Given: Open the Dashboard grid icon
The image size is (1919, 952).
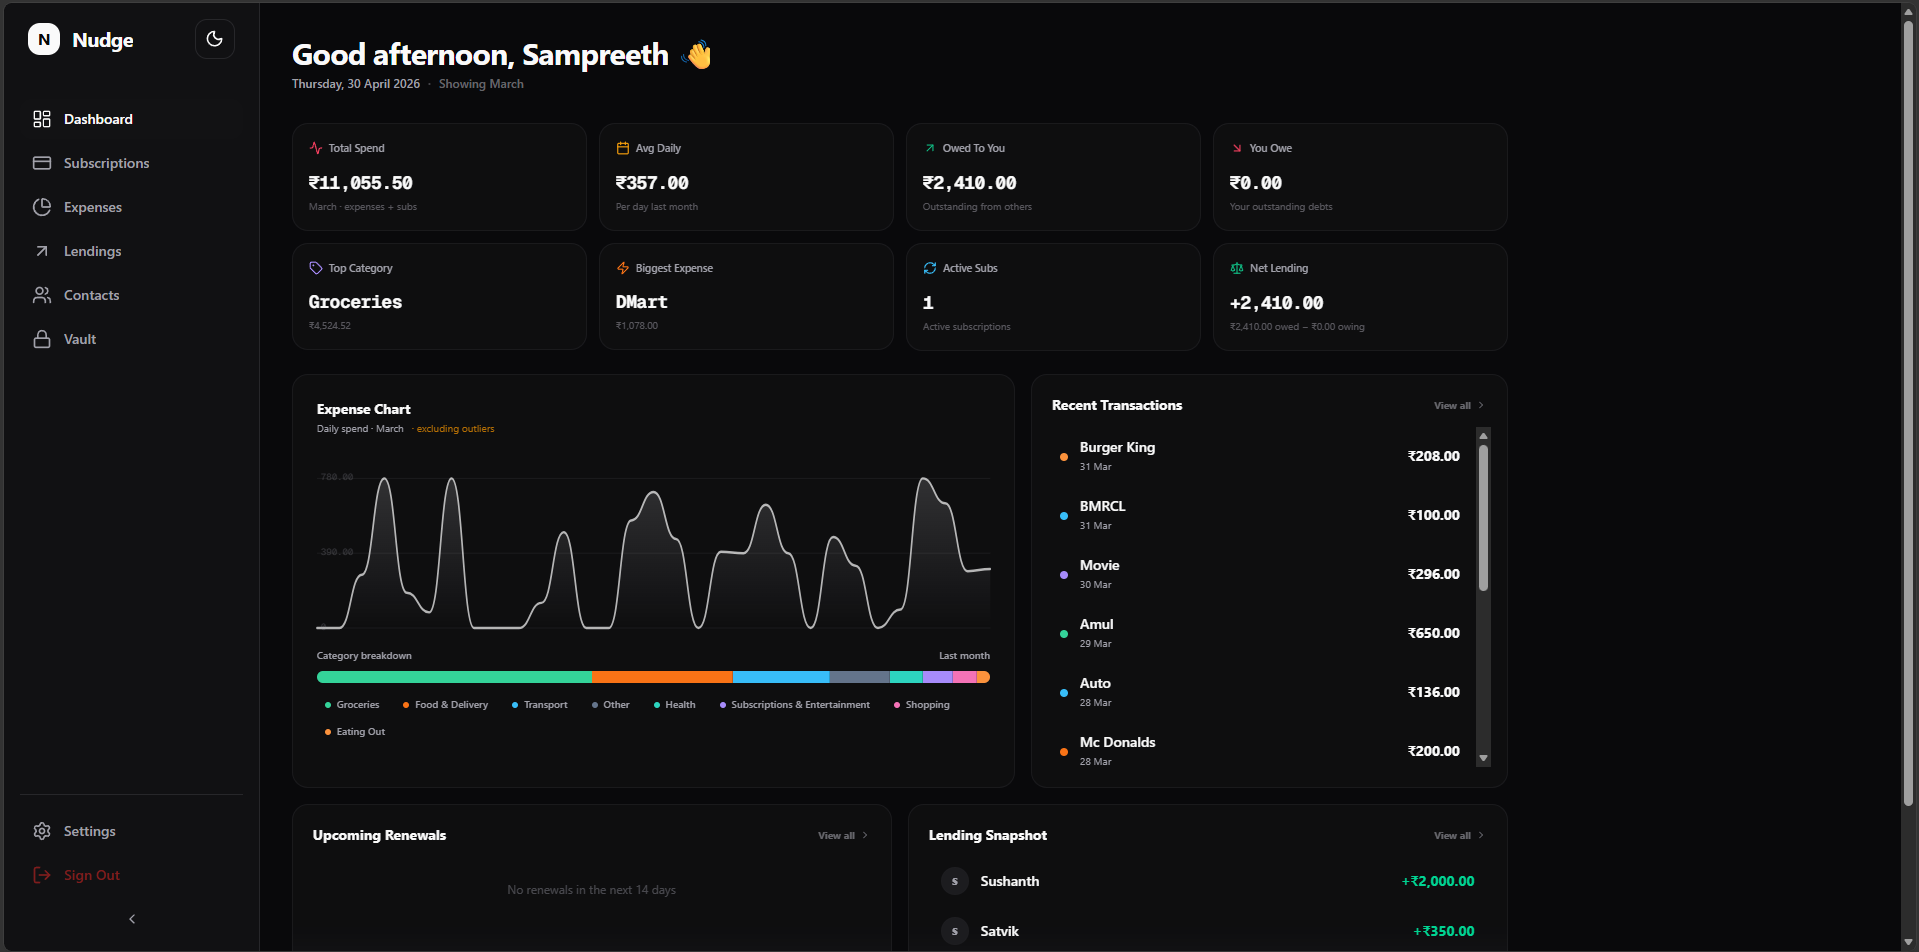Looking at the screenshot, I should pos(42,119).
